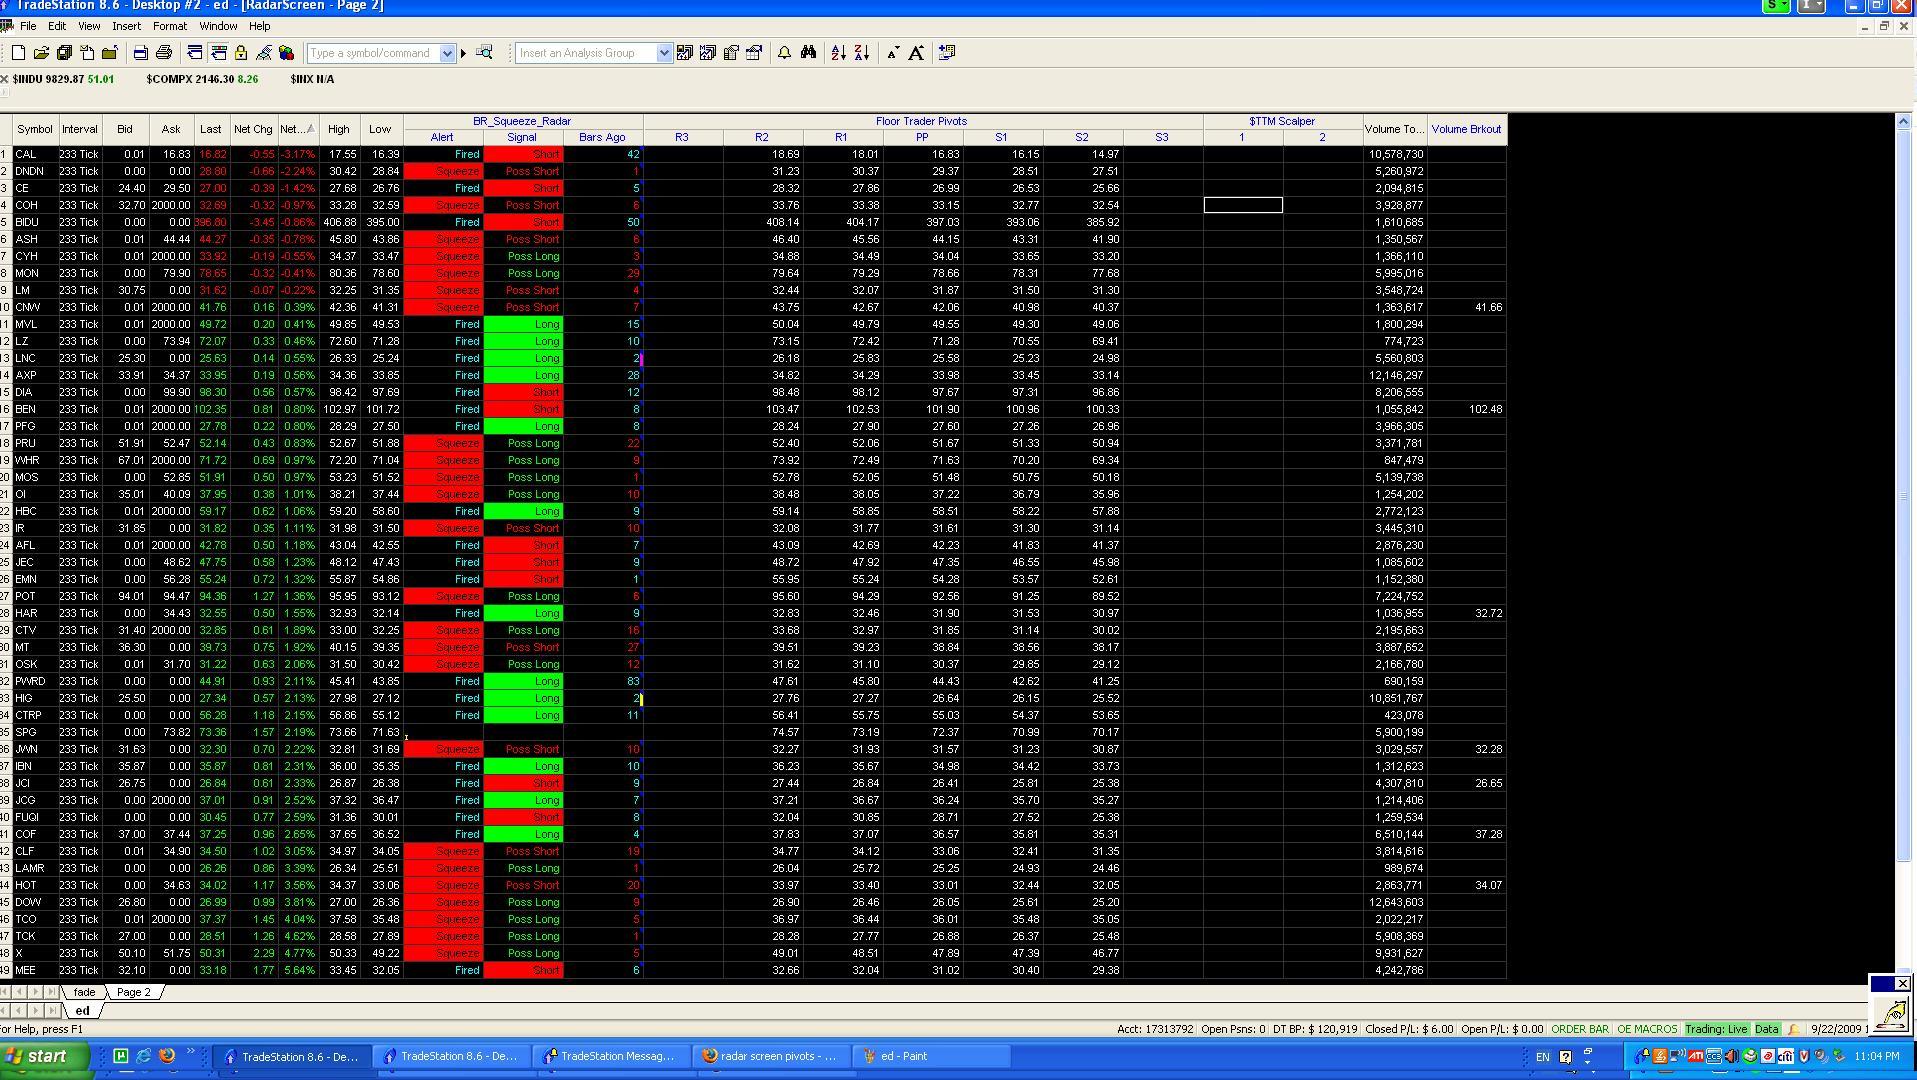
Task: Open the Format menu
Action: (x=169, y=26)
